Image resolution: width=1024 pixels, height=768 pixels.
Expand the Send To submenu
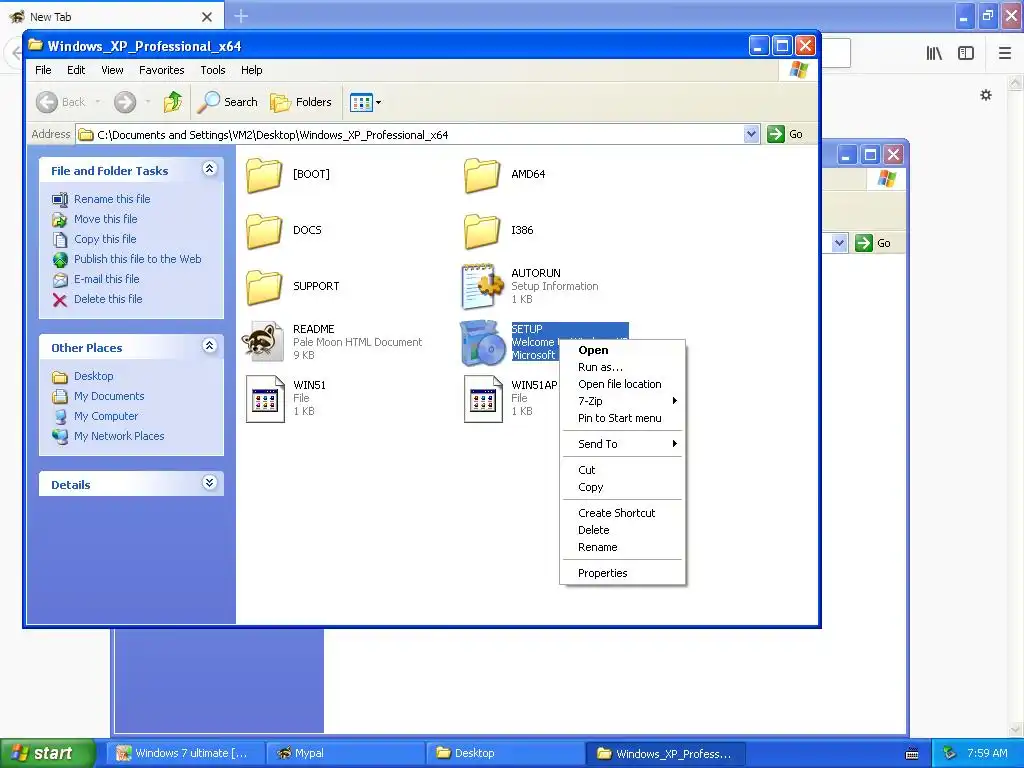coord(622,444)
